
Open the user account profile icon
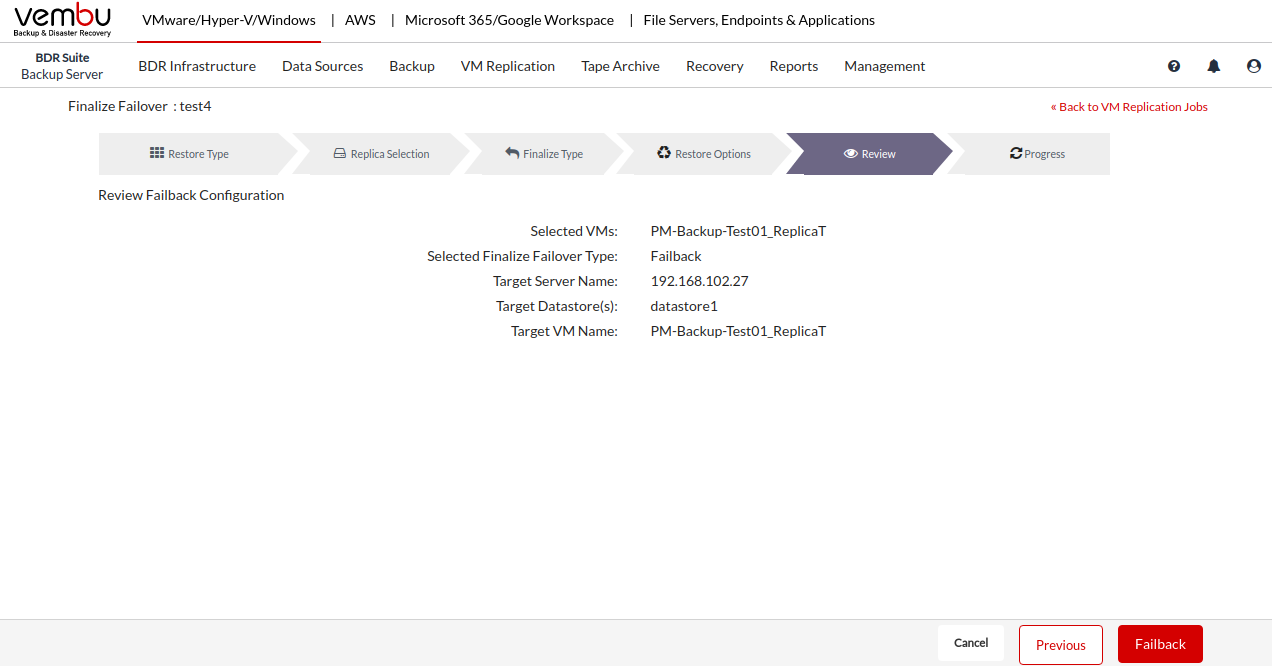[x=1254, y=66]
